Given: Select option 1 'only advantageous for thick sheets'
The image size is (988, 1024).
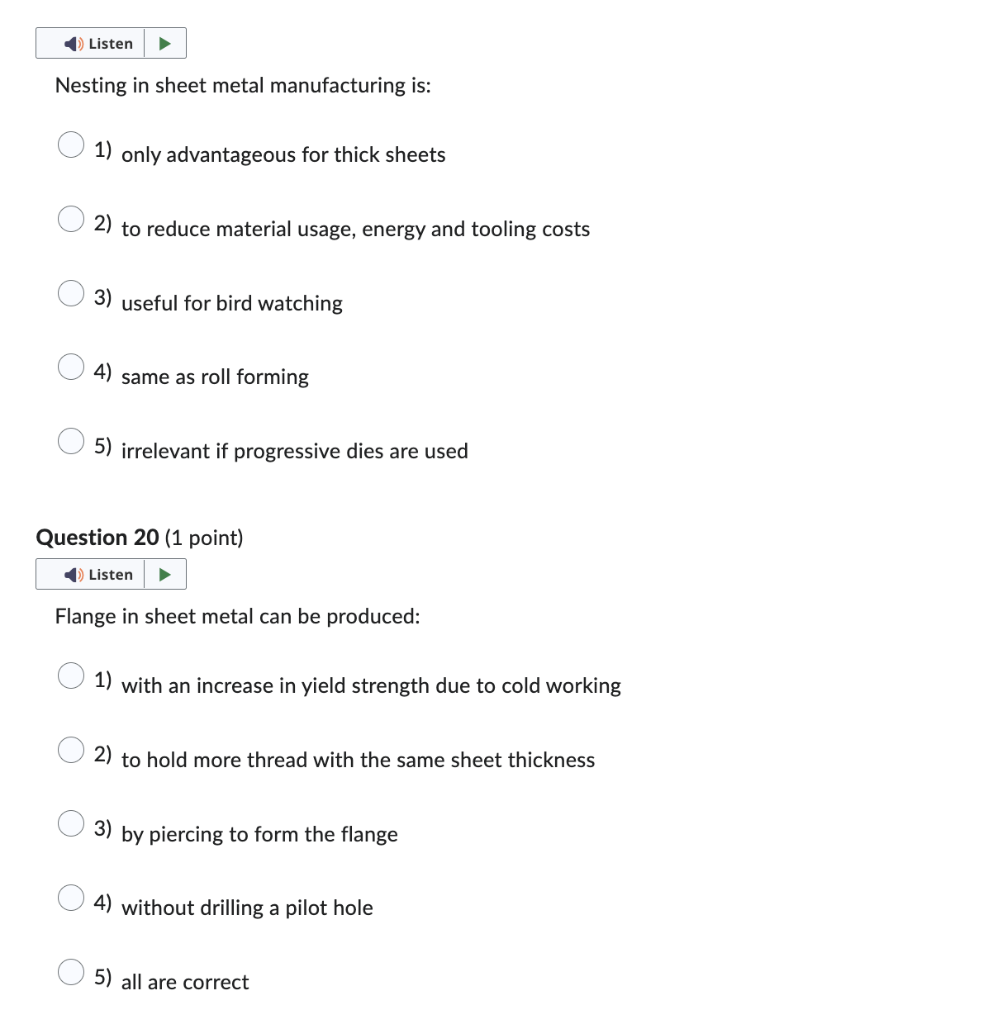Looking at the screenshot, I should point(70,145).
